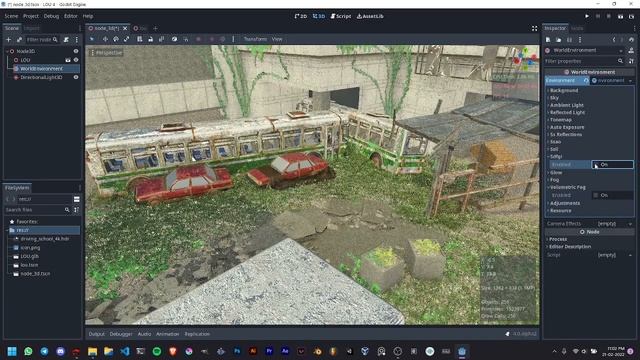Open Spotify from the taskbar
Image resolution: width=640 pixels, height=360 pixels.
(x=157, y=351)
